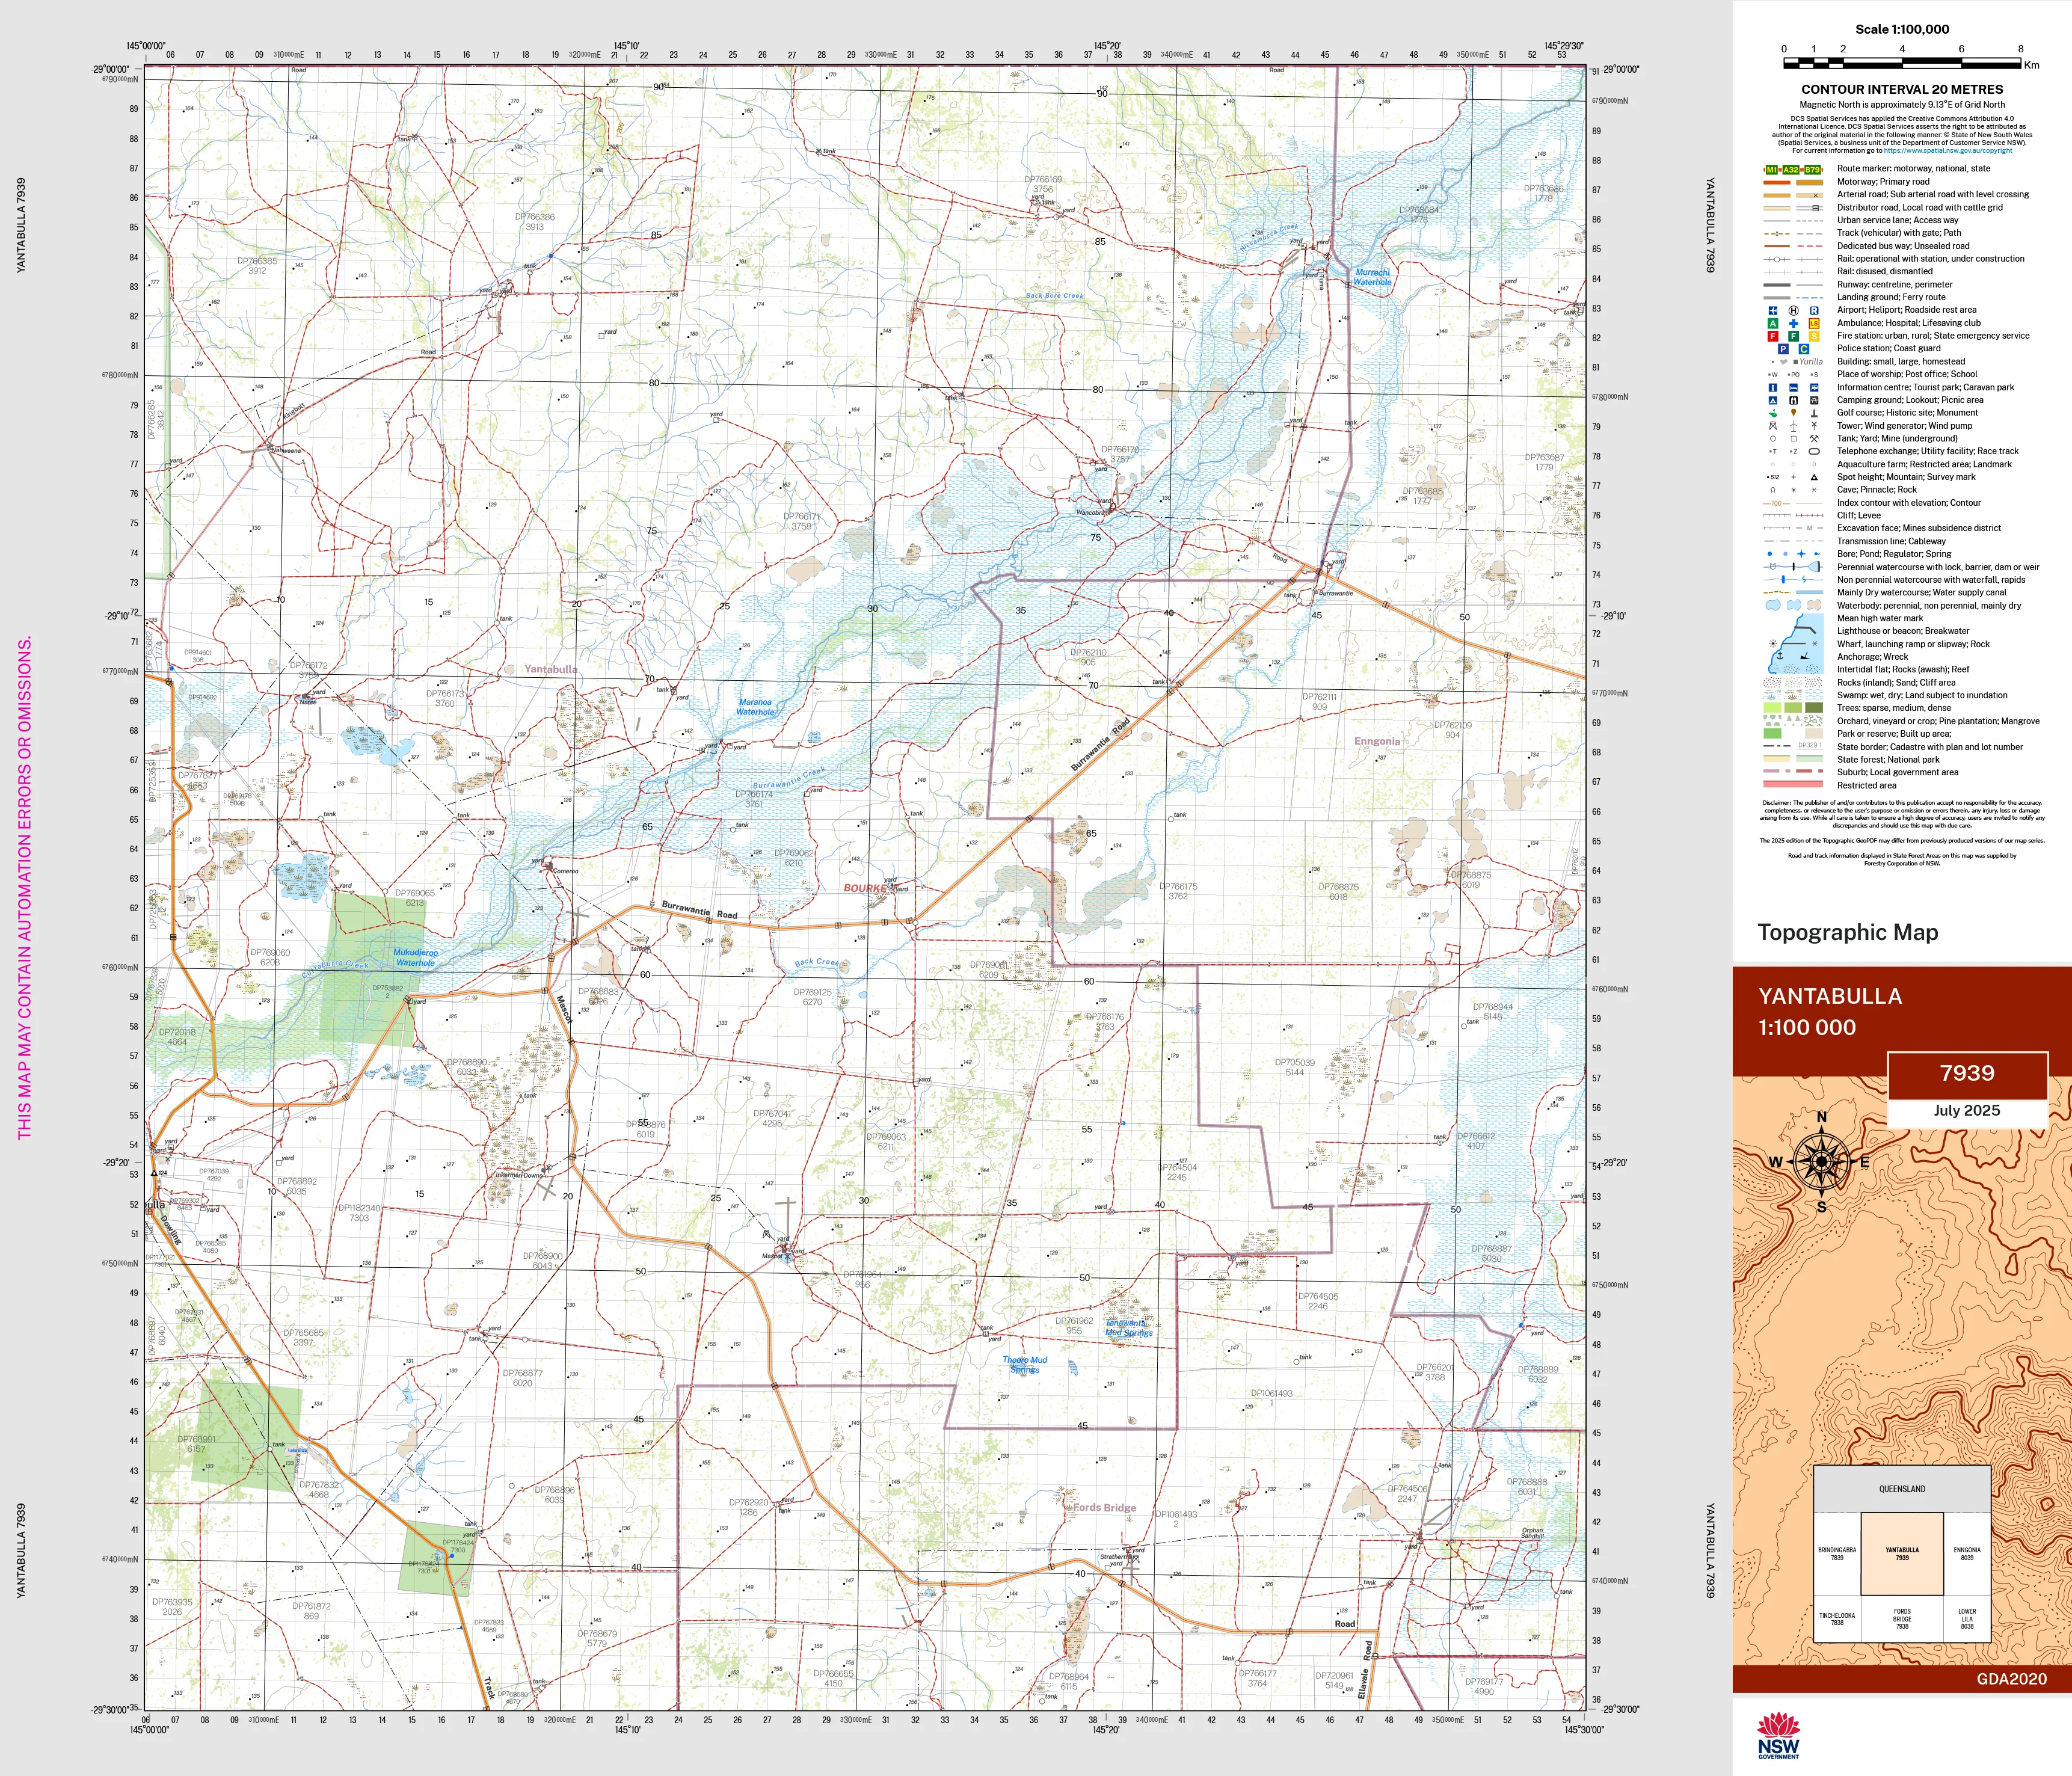The width and height of the screenshot is (2072, 1776).
Task: Click the Camping ground legend icon
Action: pos(1772,400)
